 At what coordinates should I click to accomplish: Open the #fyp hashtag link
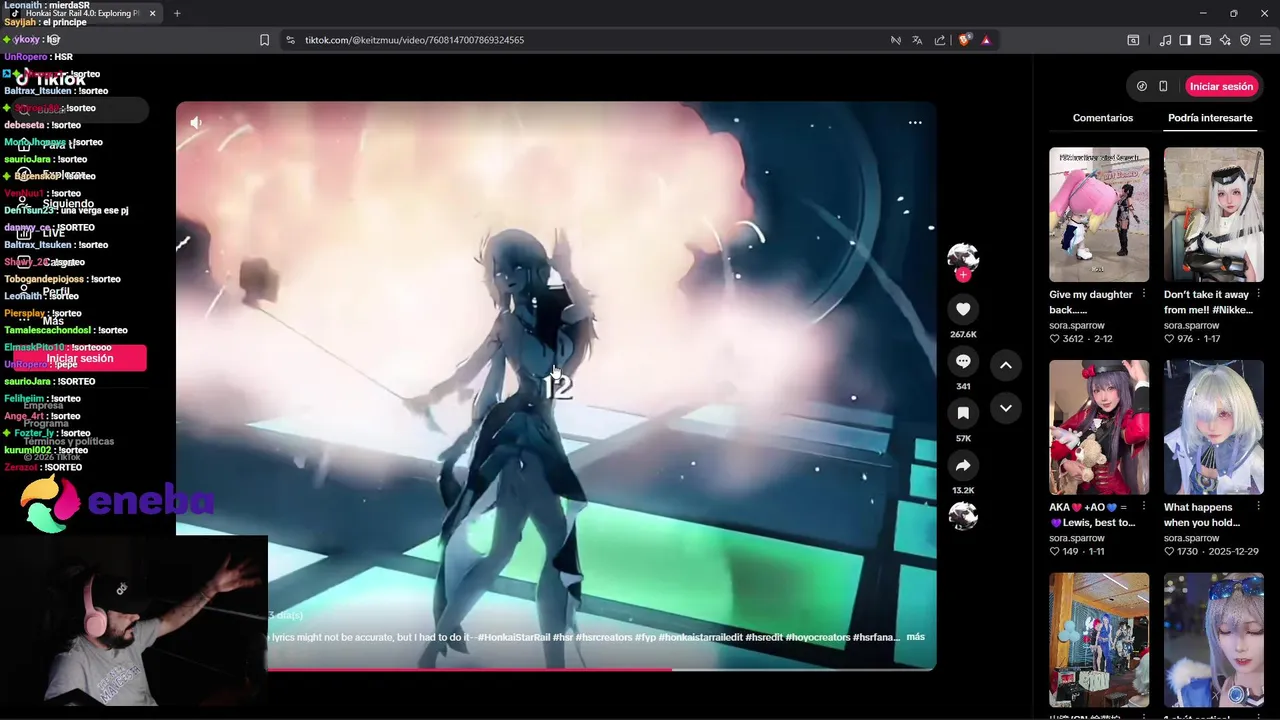[646, 637]
